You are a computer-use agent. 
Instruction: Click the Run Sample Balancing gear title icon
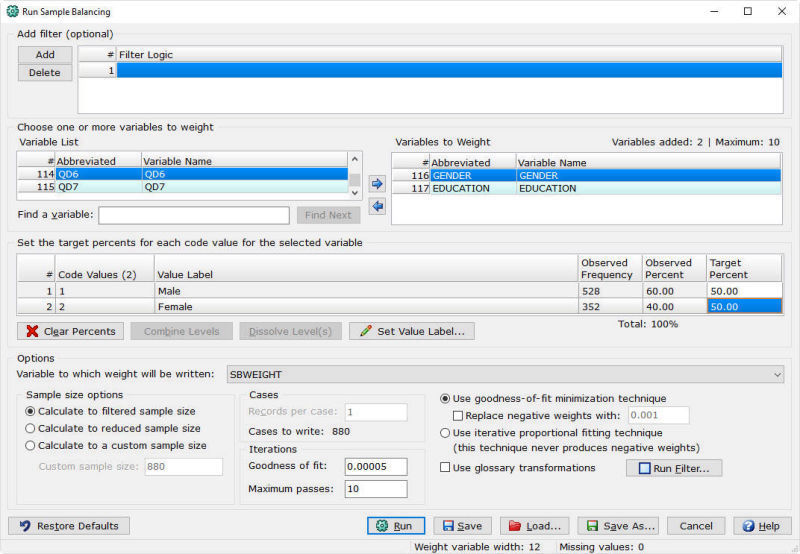(x=12, y=11)
